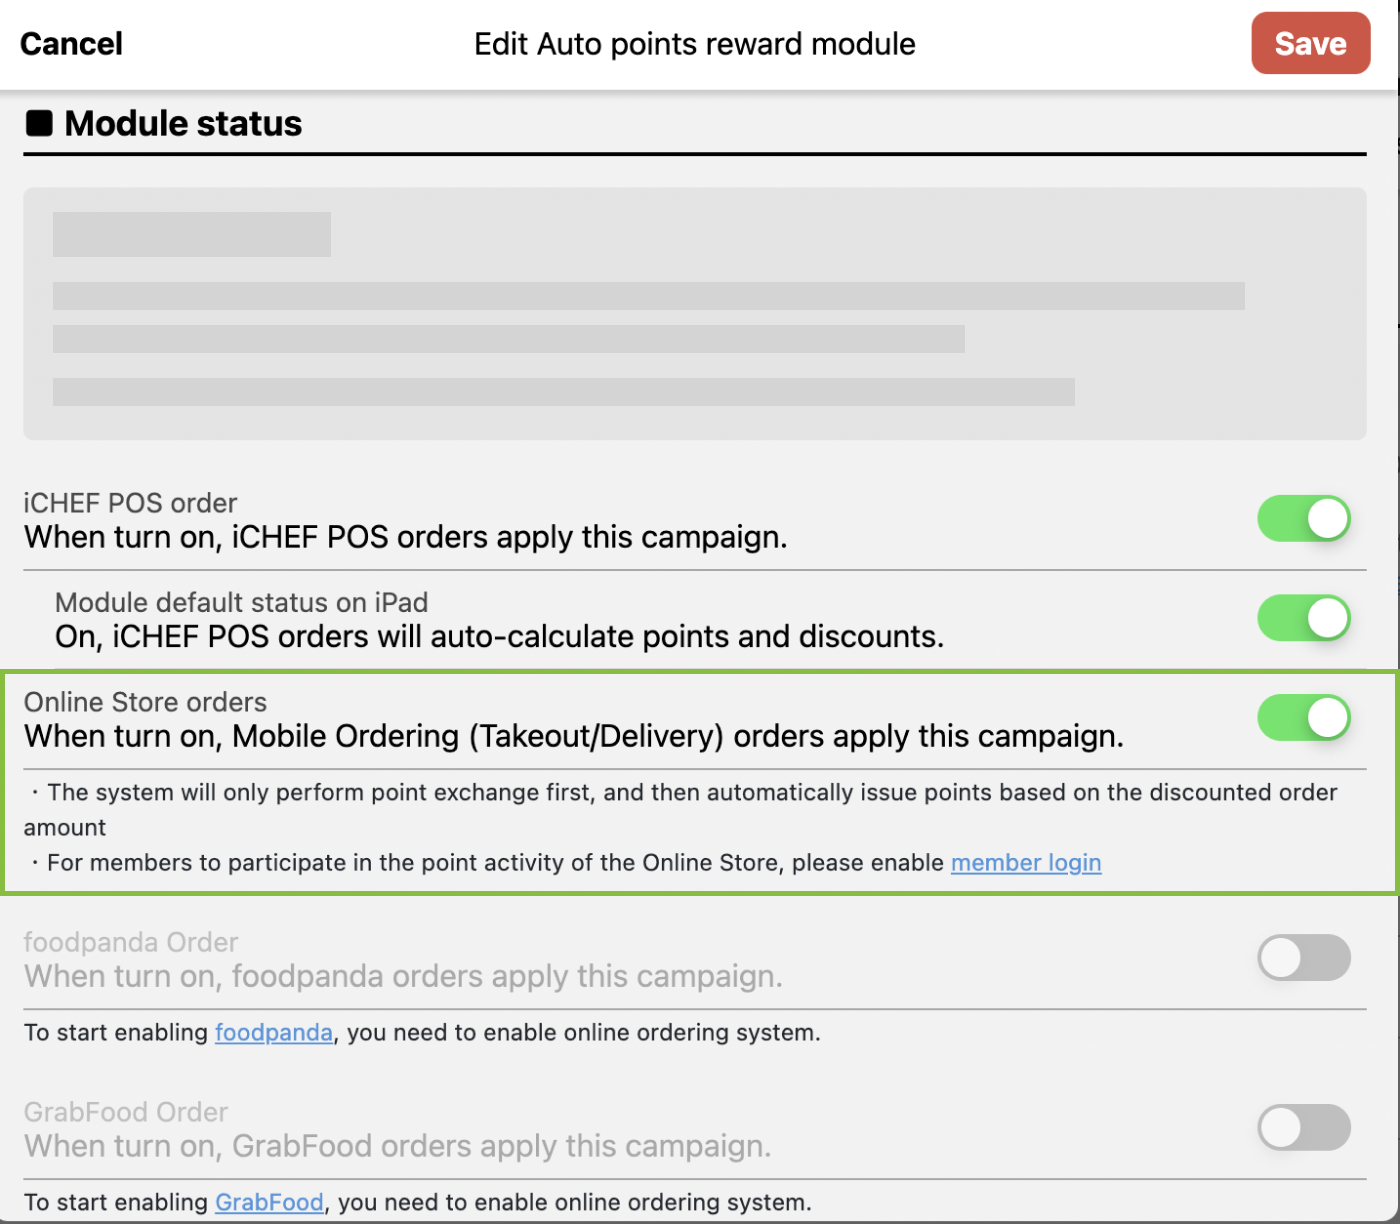Switch on the GrabFood Order toggle

[1304, 1128]
